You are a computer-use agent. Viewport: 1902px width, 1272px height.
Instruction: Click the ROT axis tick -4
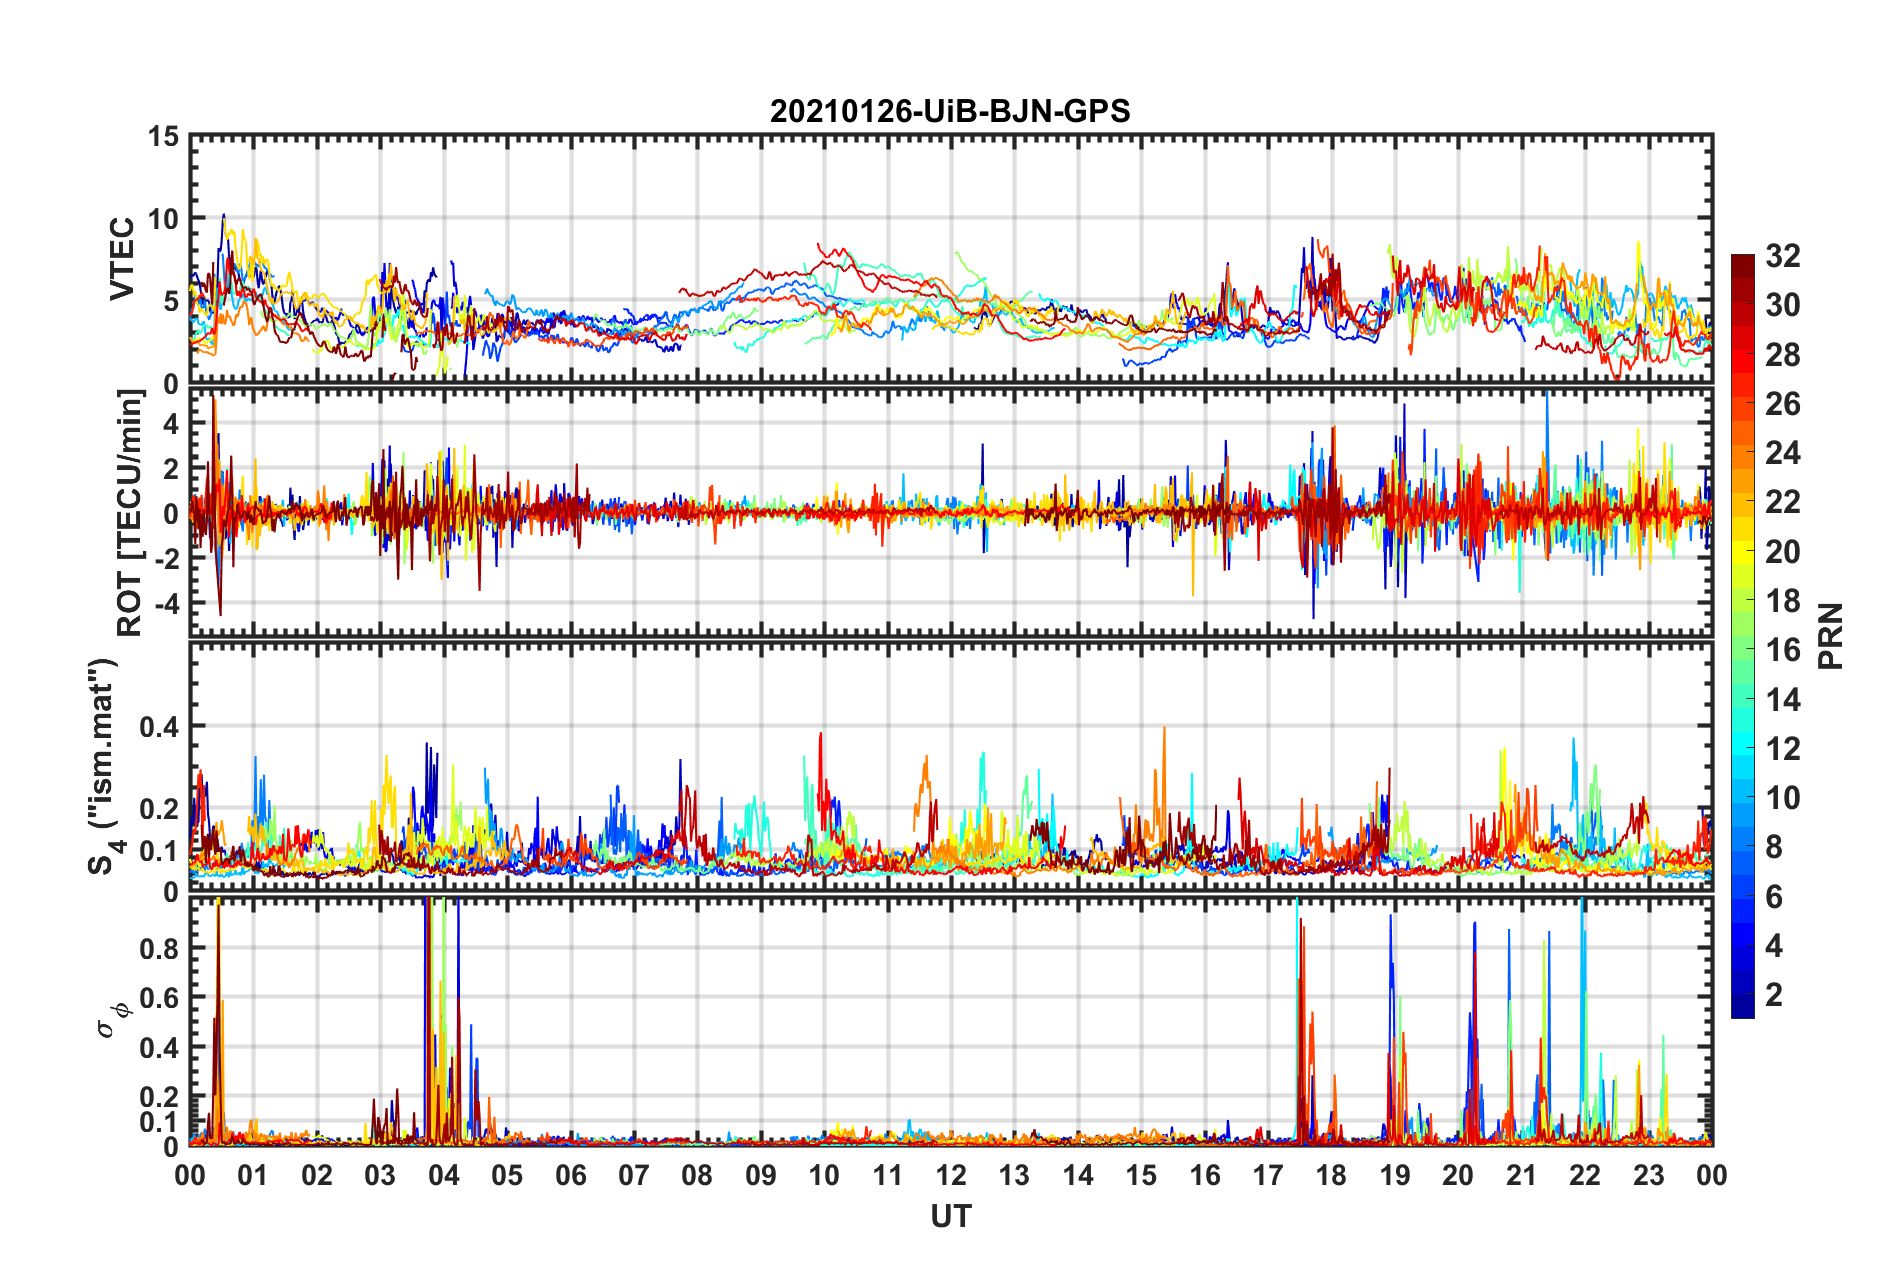point(165,604)
